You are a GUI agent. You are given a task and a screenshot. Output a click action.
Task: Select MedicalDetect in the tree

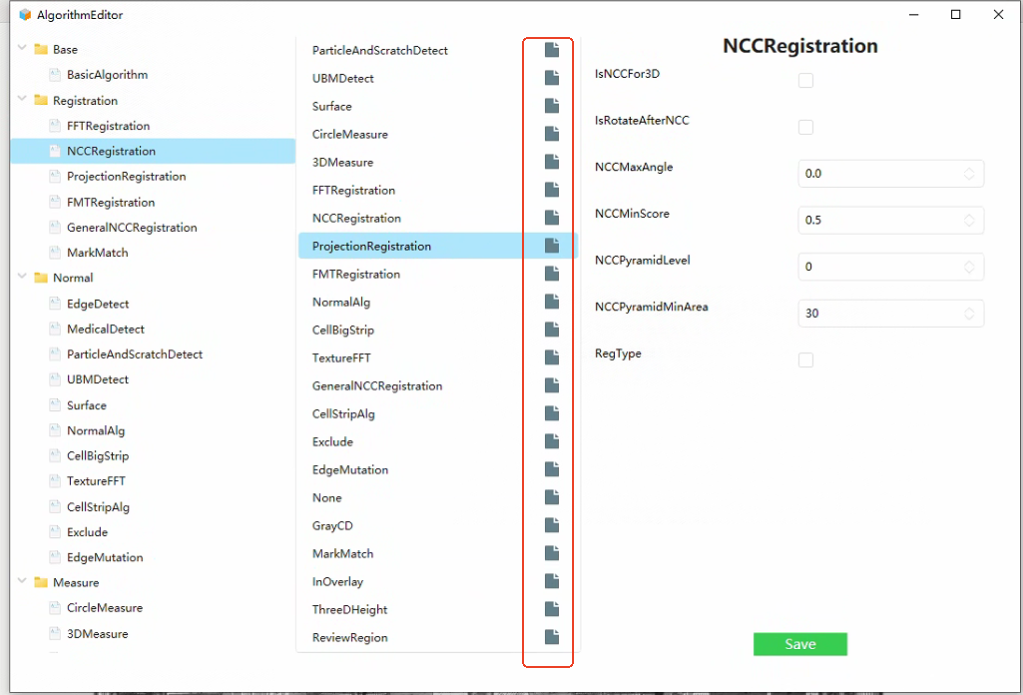[x=106, y=329]
